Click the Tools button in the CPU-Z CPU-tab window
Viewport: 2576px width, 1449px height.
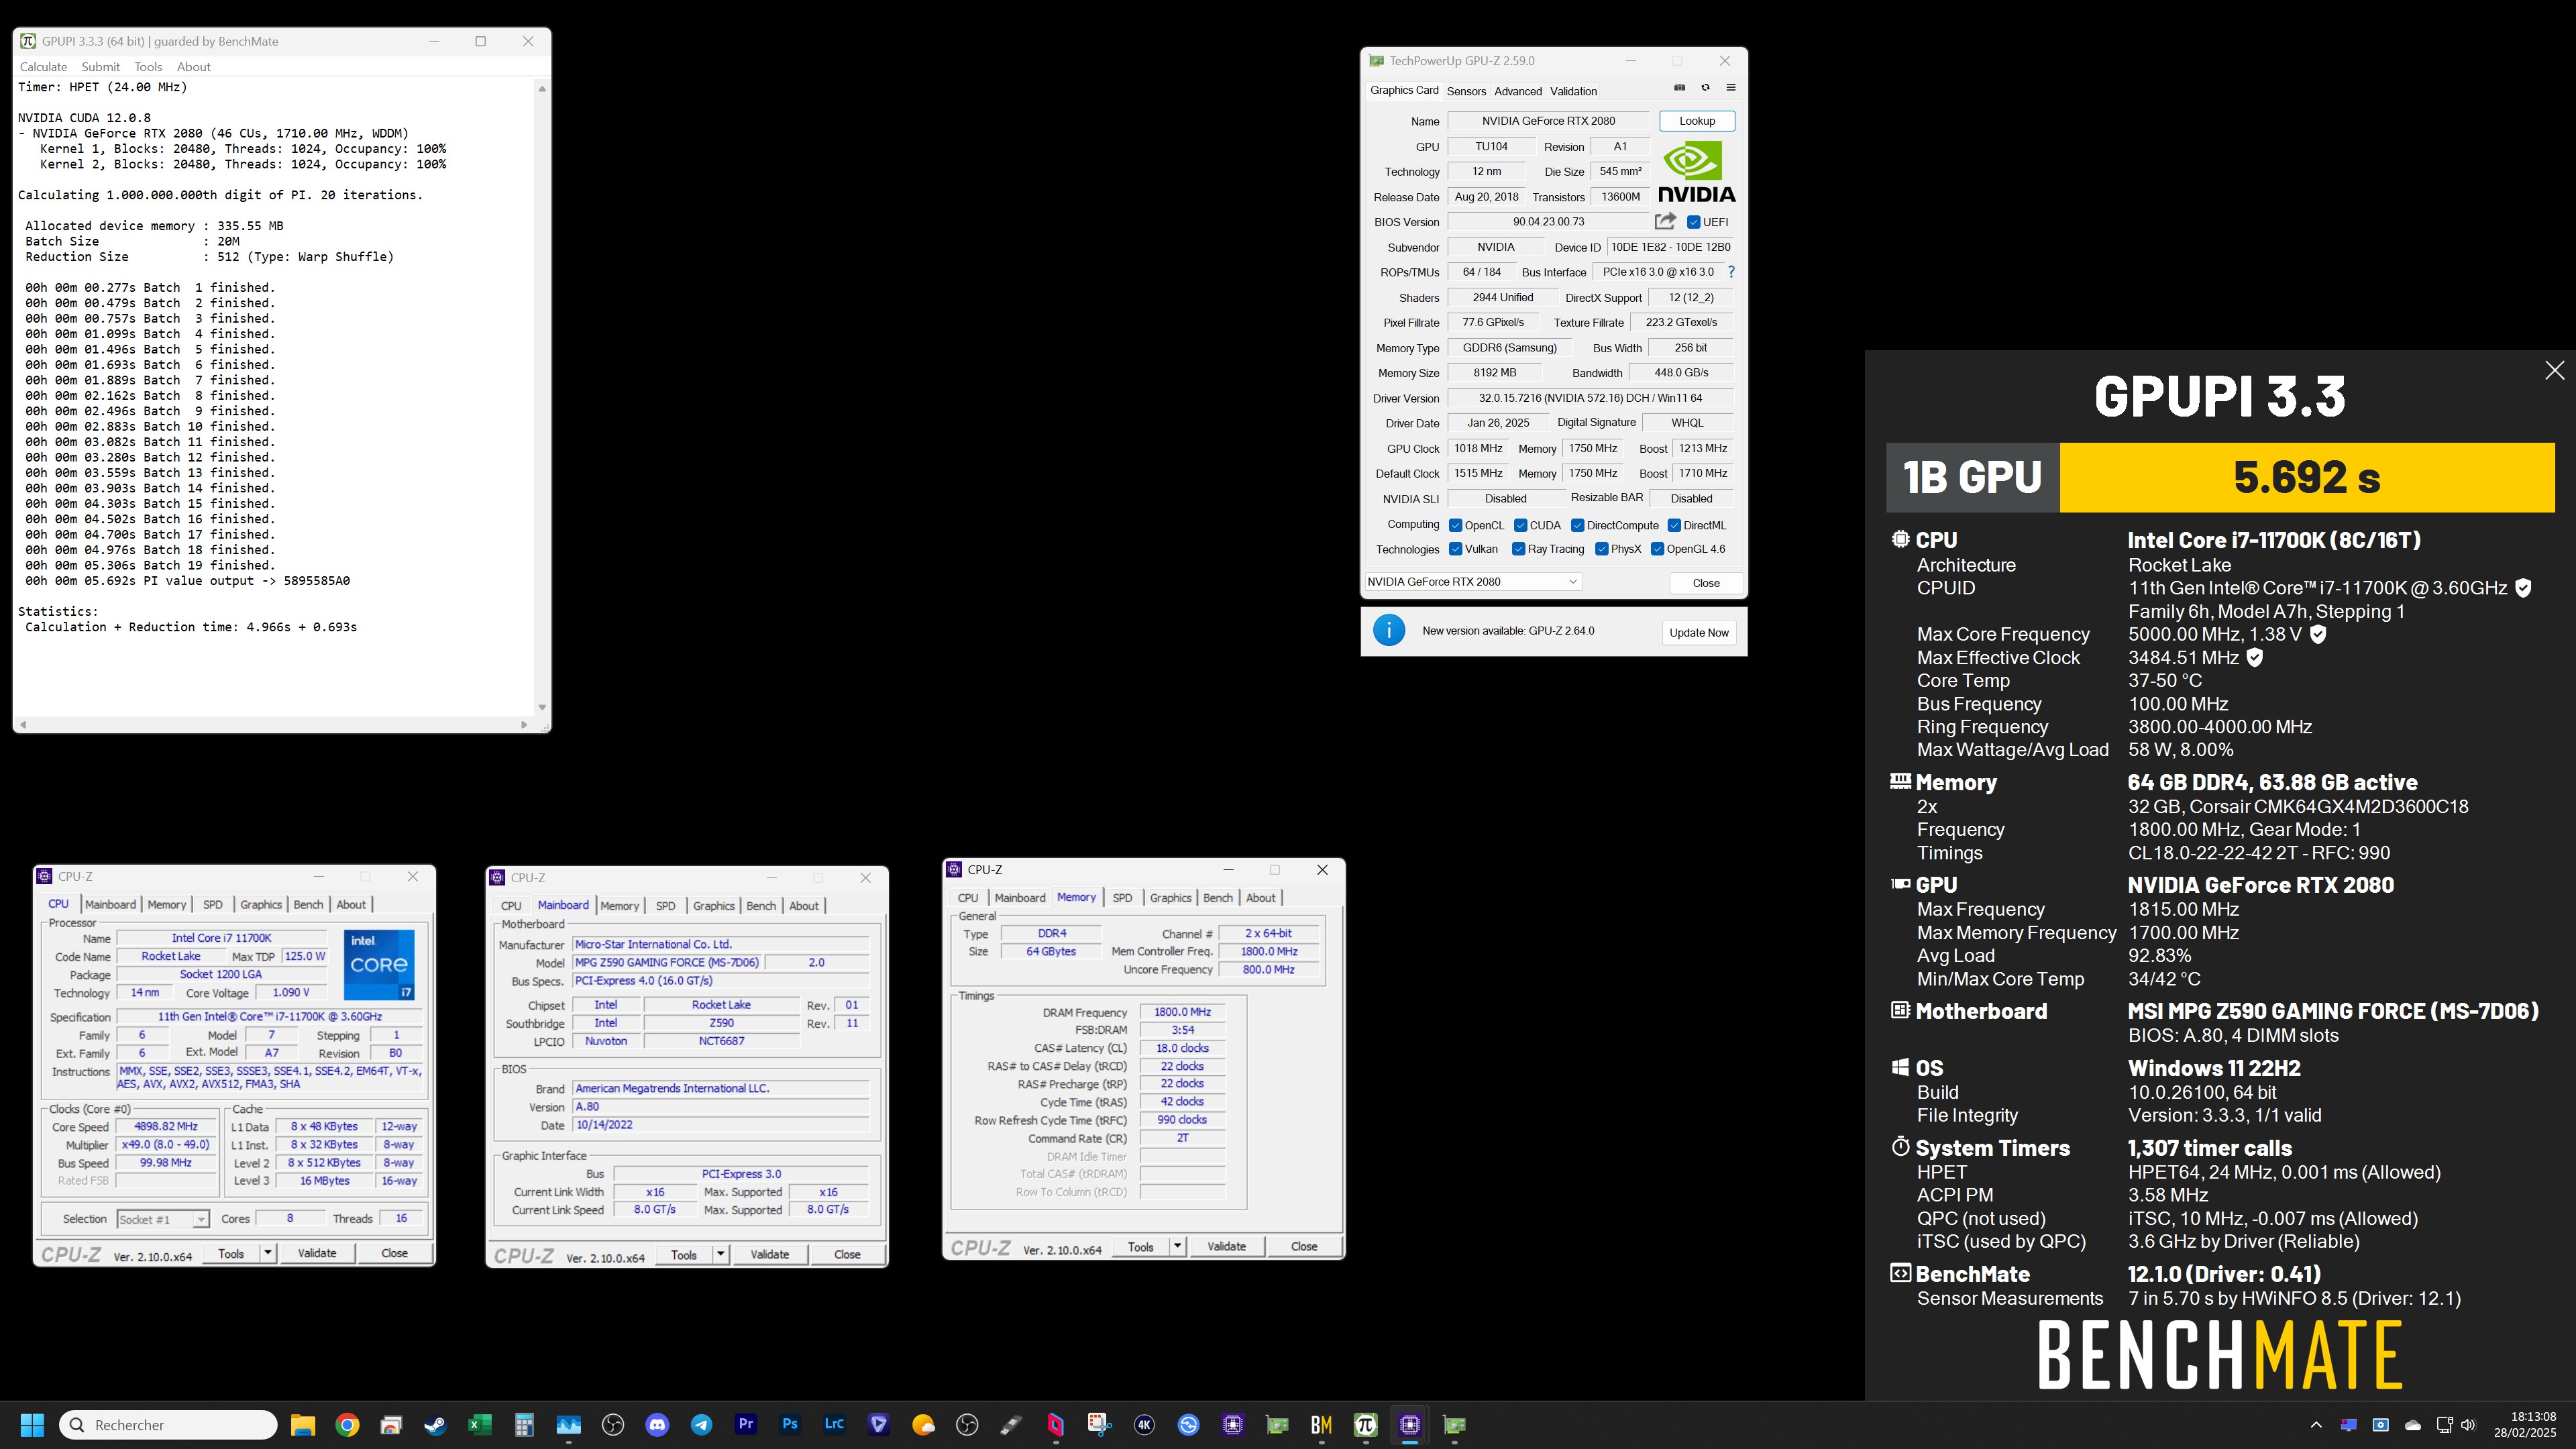coord(231,1253)
